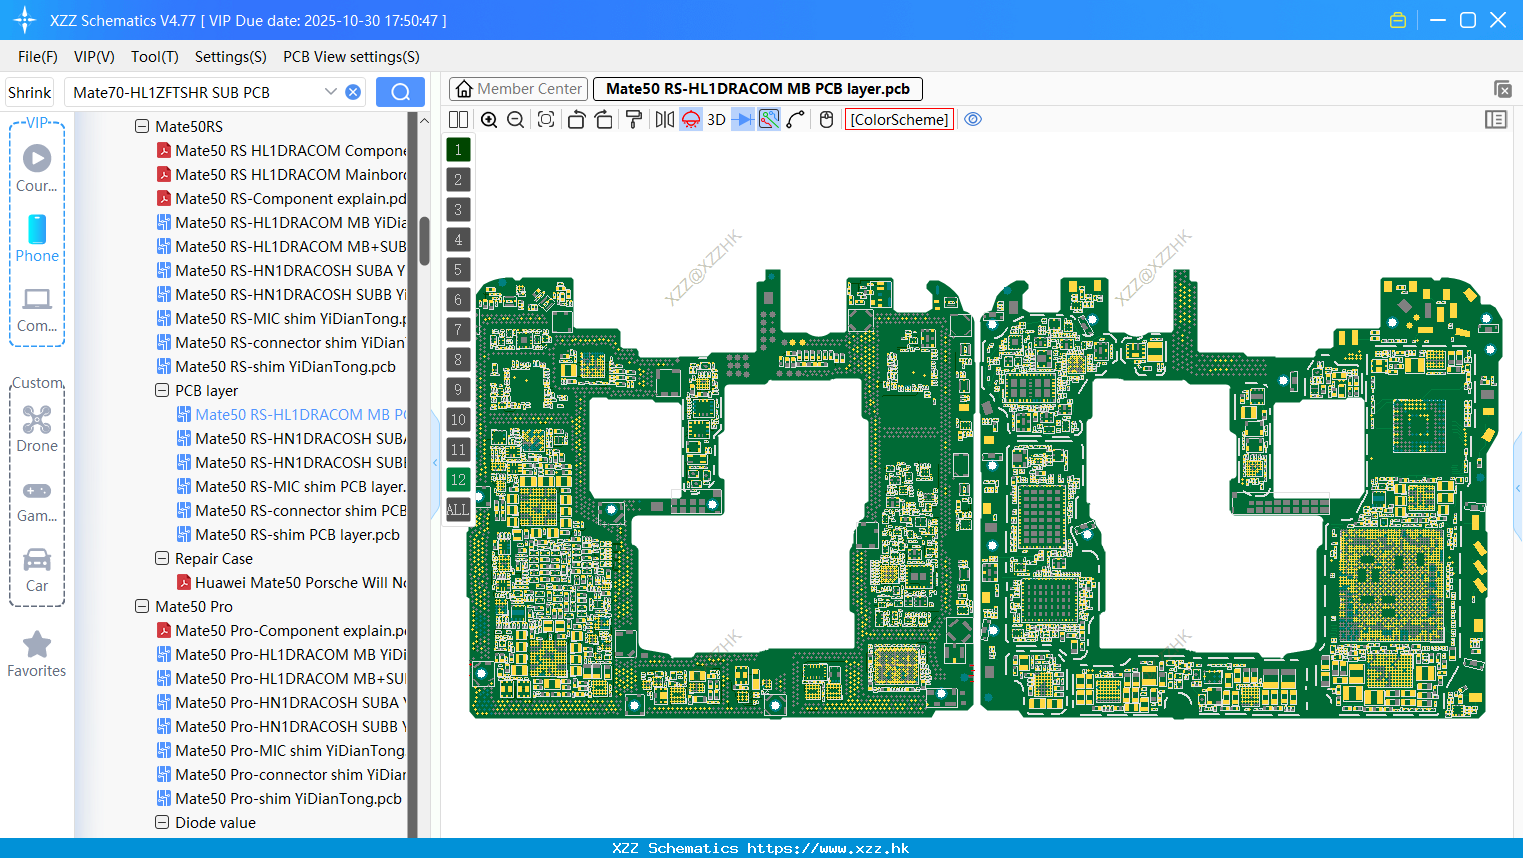Expand the right edge panel arrow
Viewport: 1523px width, 858px height.
1518,488
